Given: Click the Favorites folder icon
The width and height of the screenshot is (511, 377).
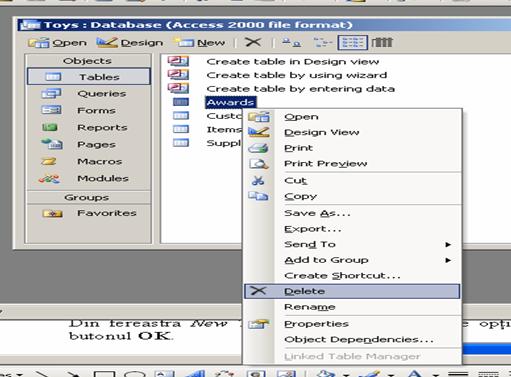Looking at the screenshot, I should [52, 213].
